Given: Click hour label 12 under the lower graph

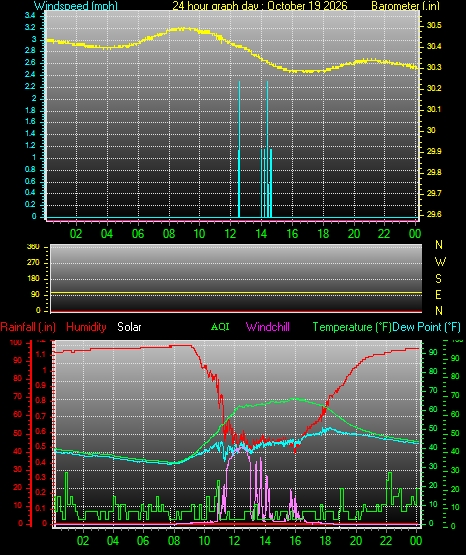Looking at the screenshot, I should click(234, 541).
